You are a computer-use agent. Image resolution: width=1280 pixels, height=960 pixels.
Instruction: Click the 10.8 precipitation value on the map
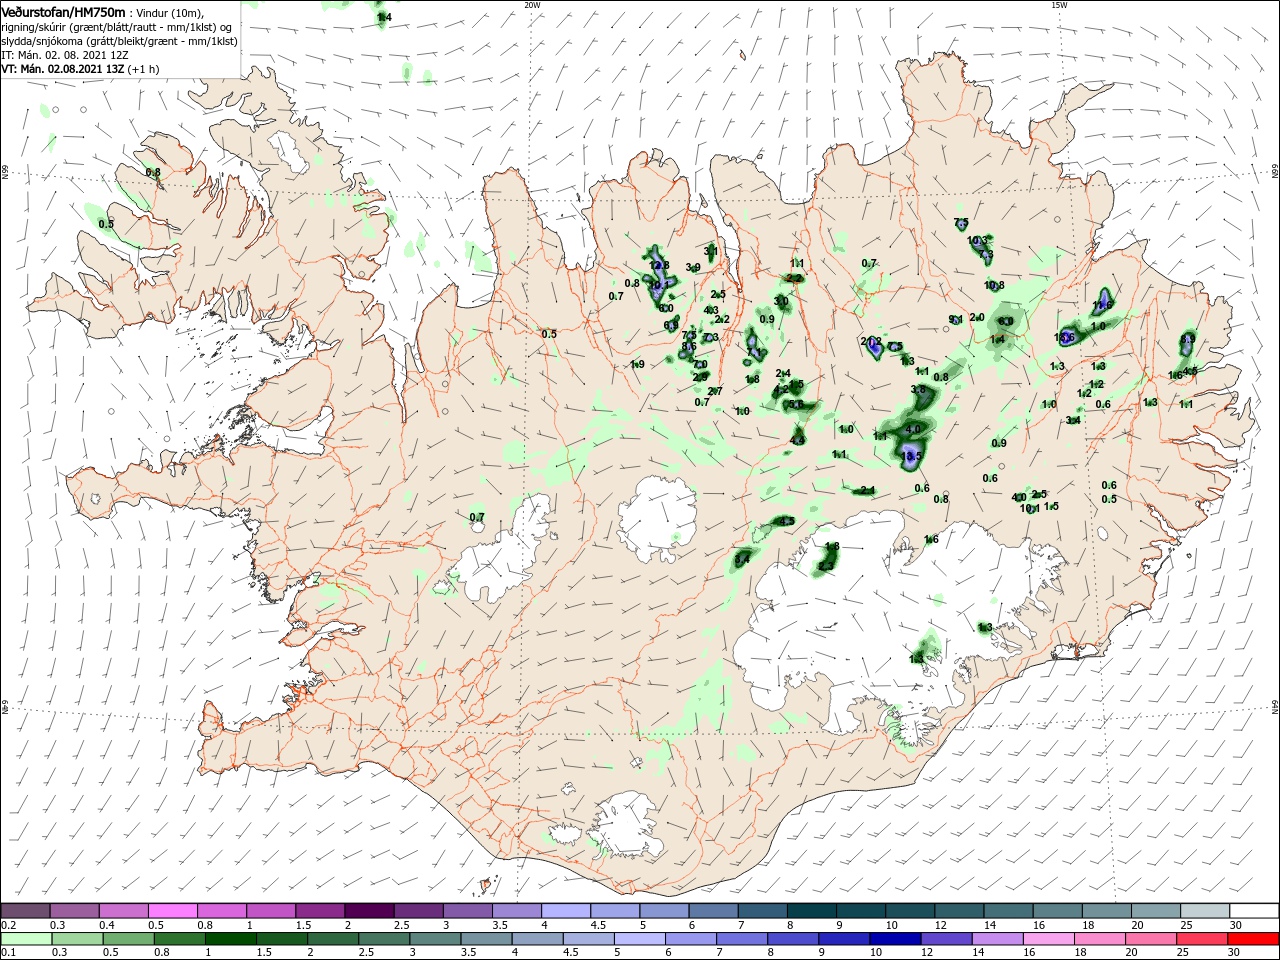click(x=994, y=285)
